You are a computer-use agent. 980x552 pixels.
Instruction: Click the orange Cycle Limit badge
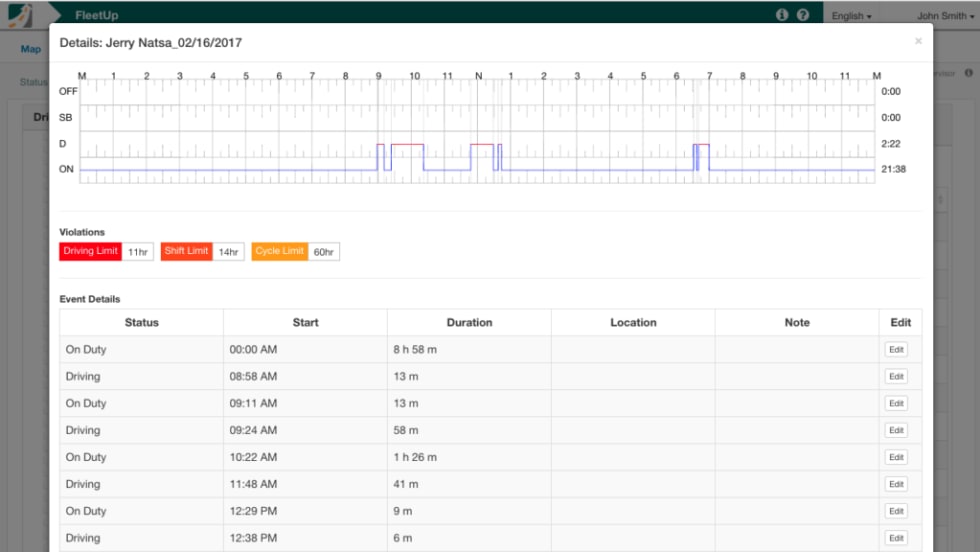tap(280, 251)
